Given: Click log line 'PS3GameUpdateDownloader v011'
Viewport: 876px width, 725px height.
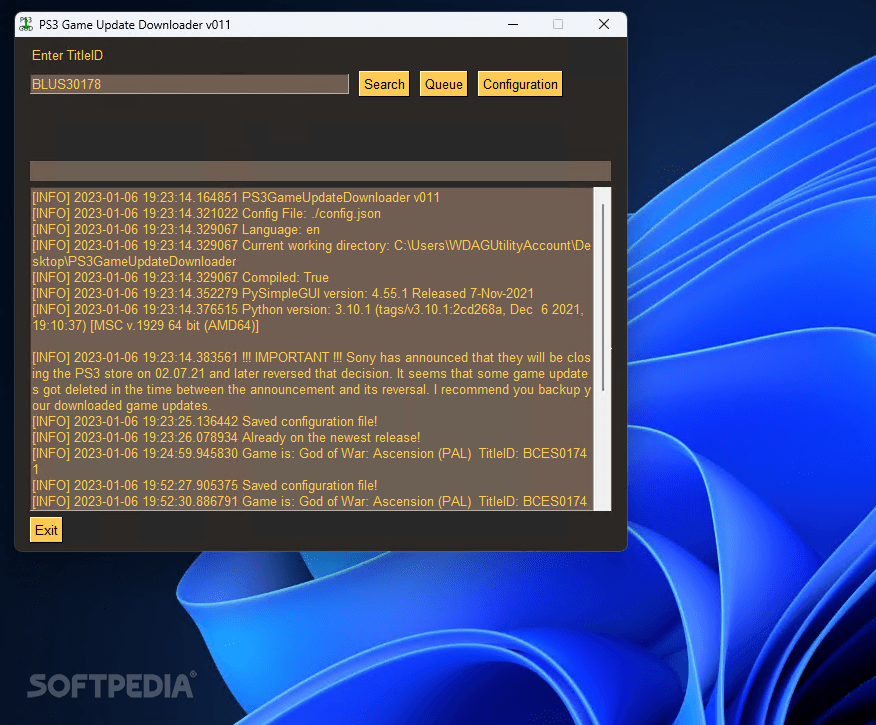Looking at the screenshot, I should 236,198.
